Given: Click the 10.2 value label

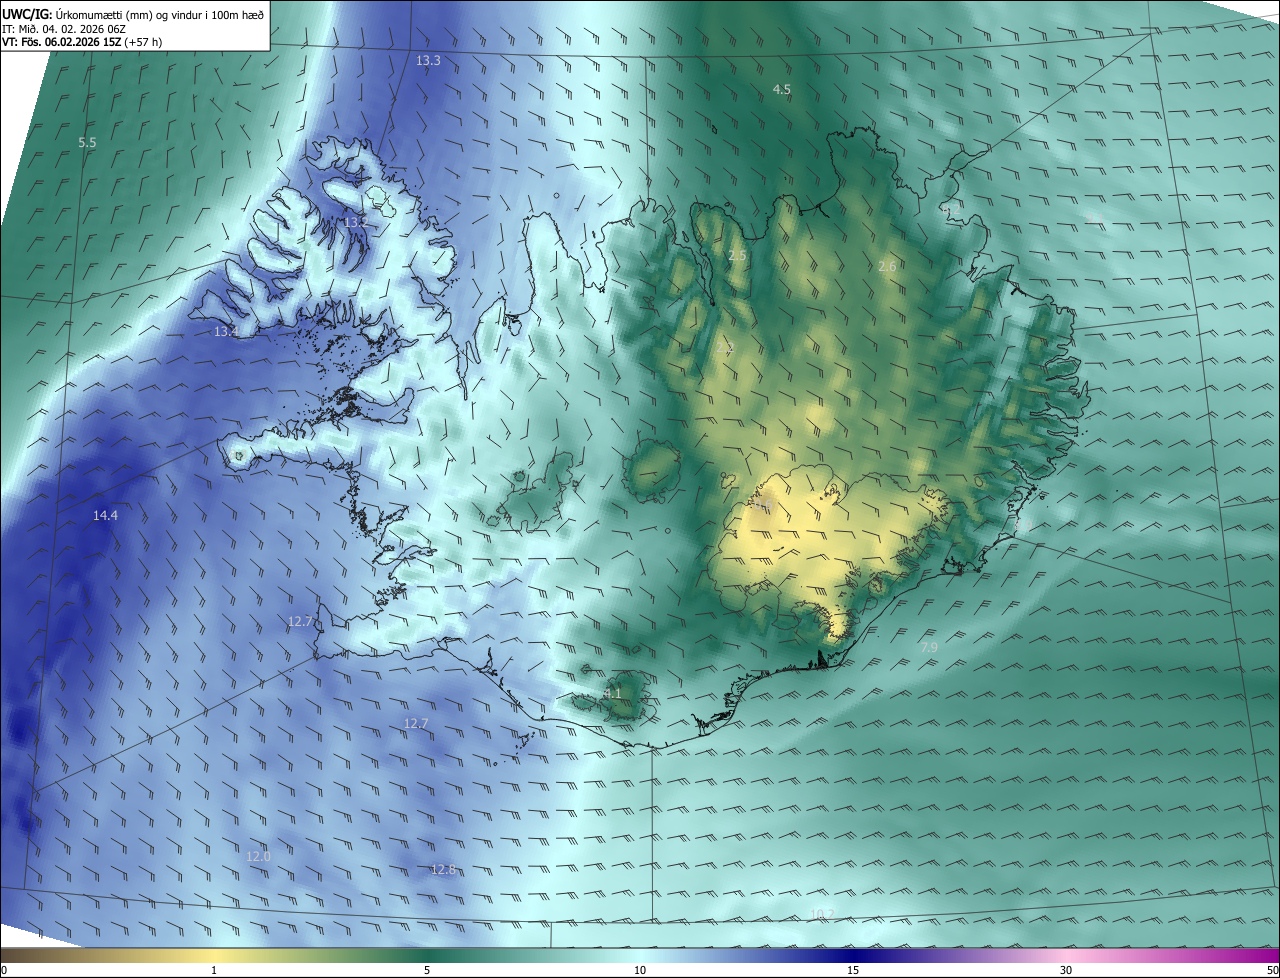Looking at the screenshot, I should (x=821, y=913).
